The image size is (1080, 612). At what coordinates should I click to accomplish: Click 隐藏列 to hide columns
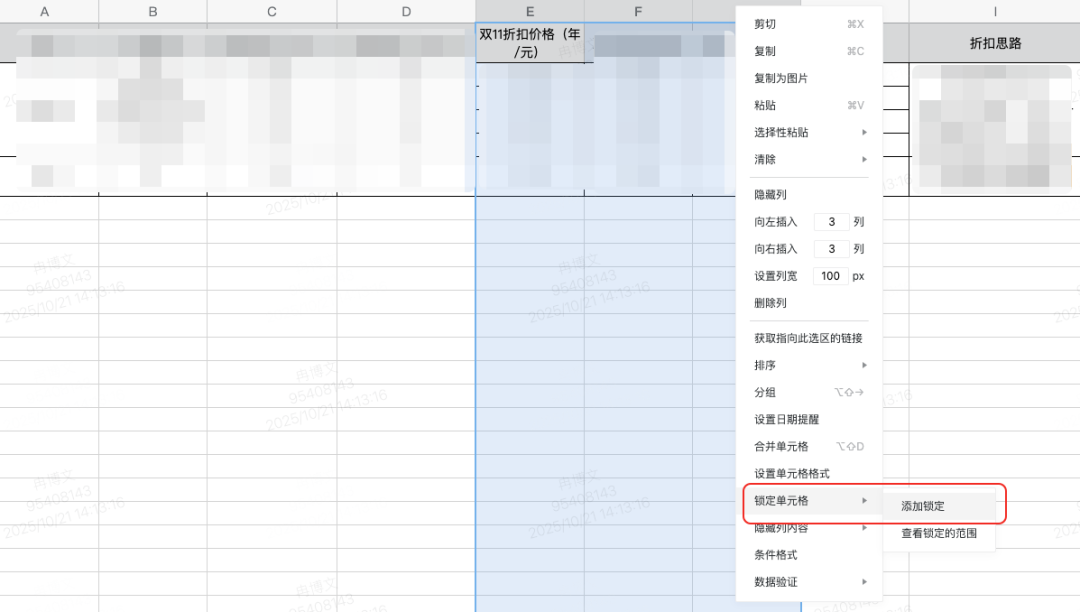tap(771, 195)
